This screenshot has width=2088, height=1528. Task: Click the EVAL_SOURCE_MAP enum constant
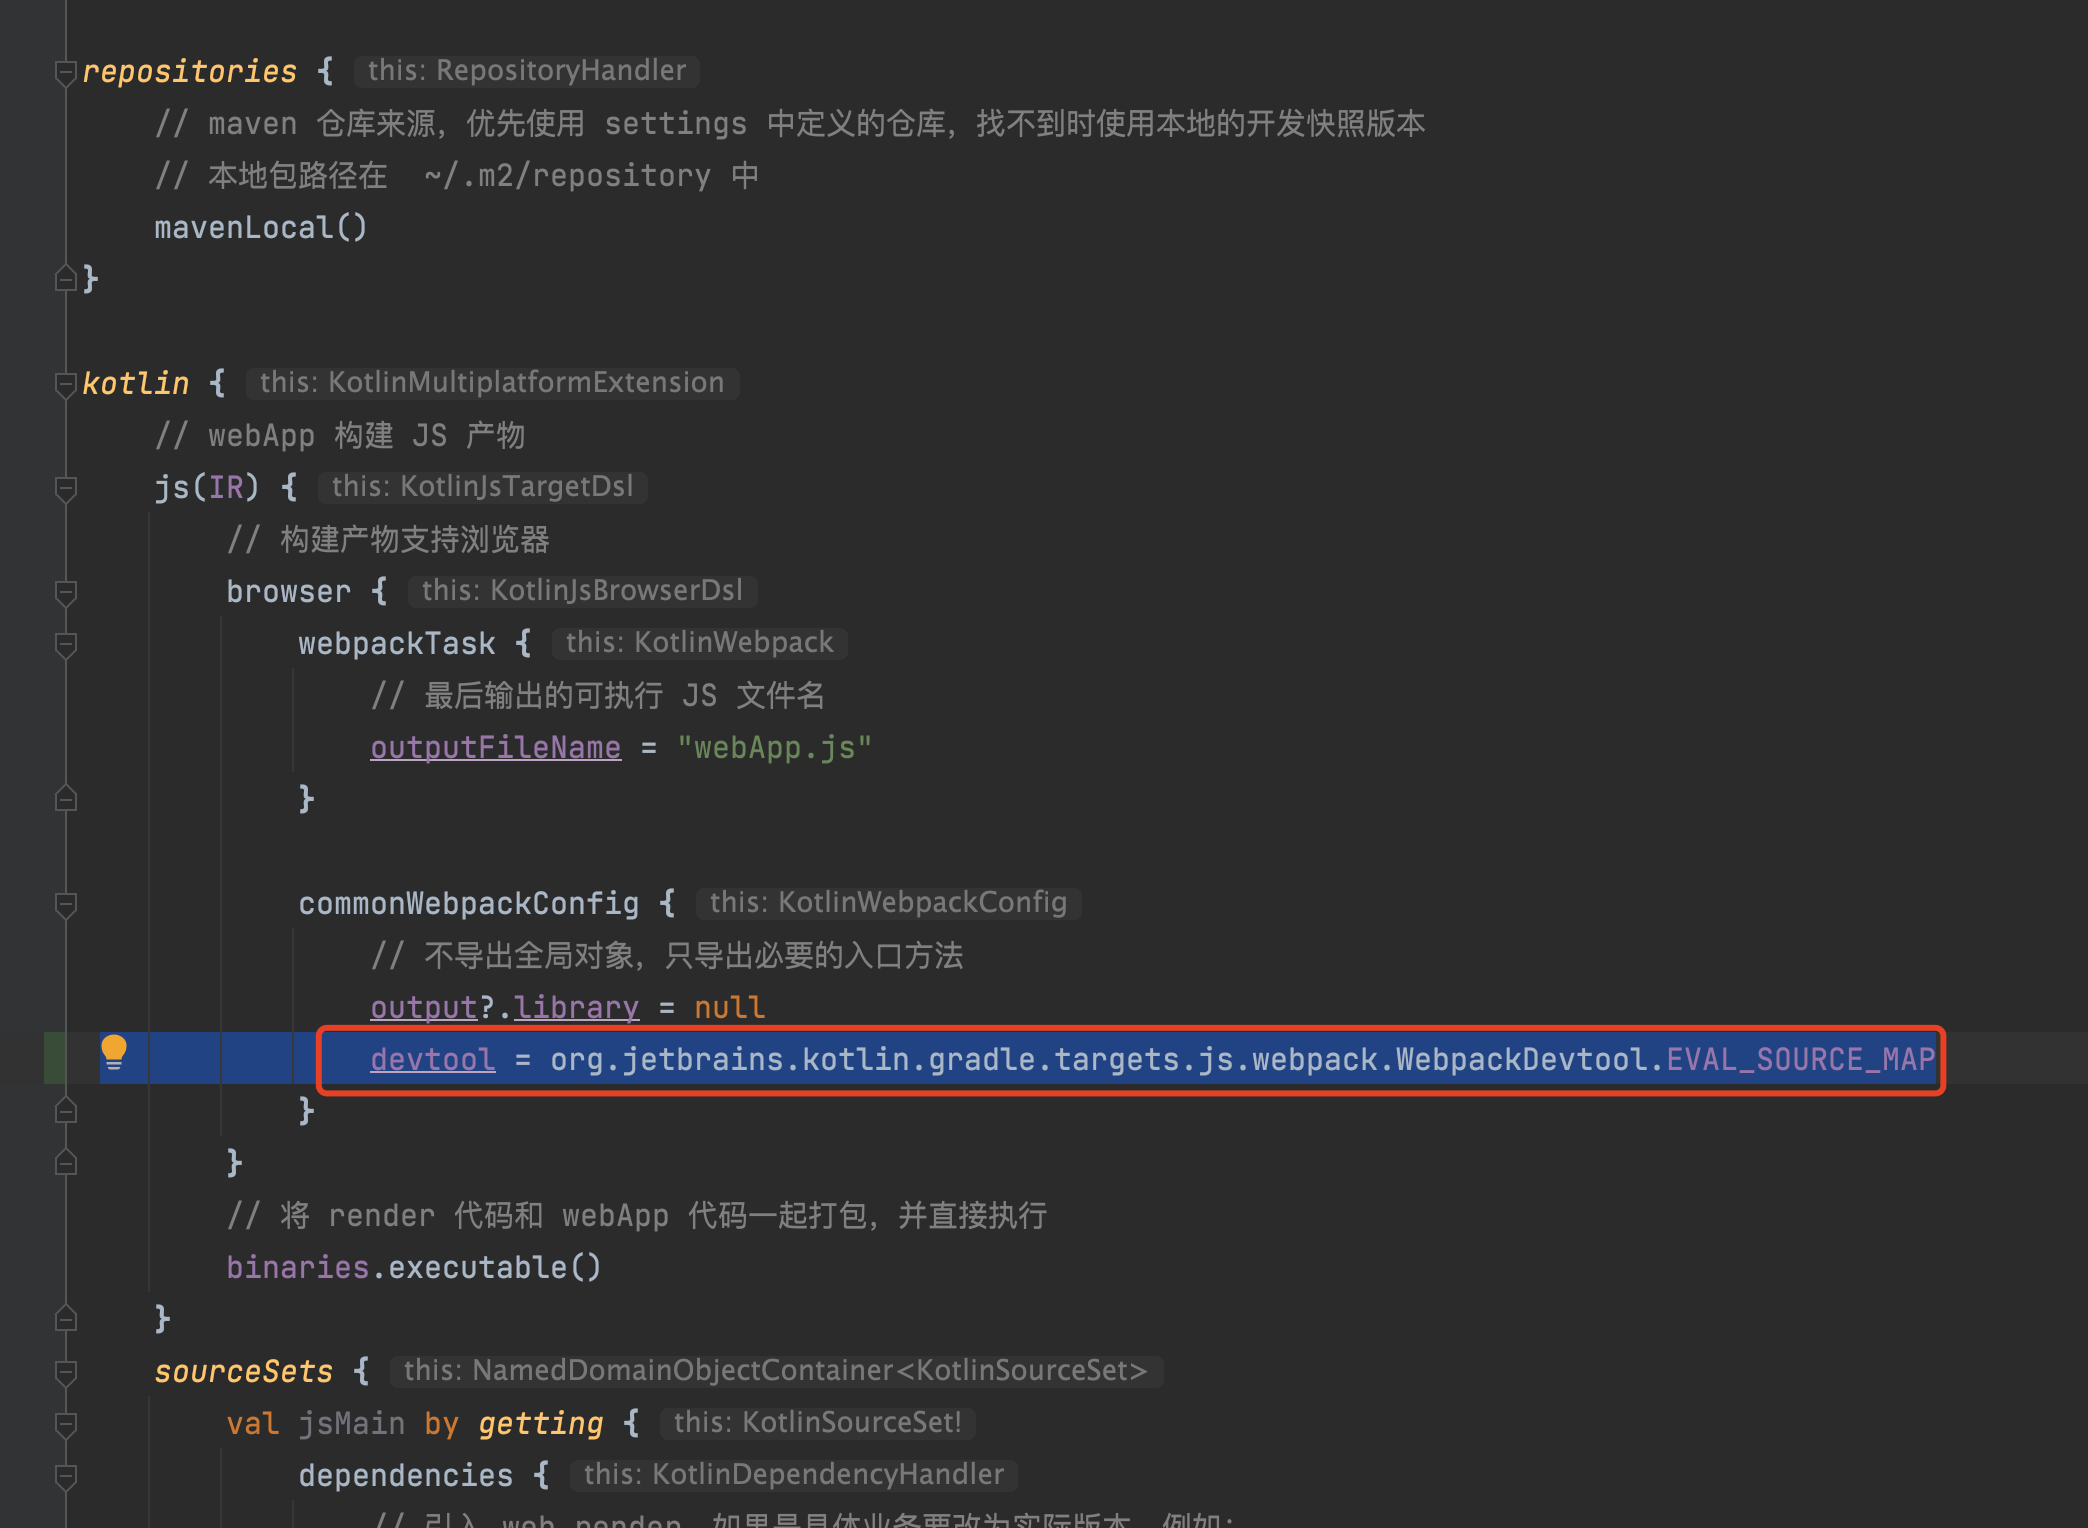point(1800,1059)
